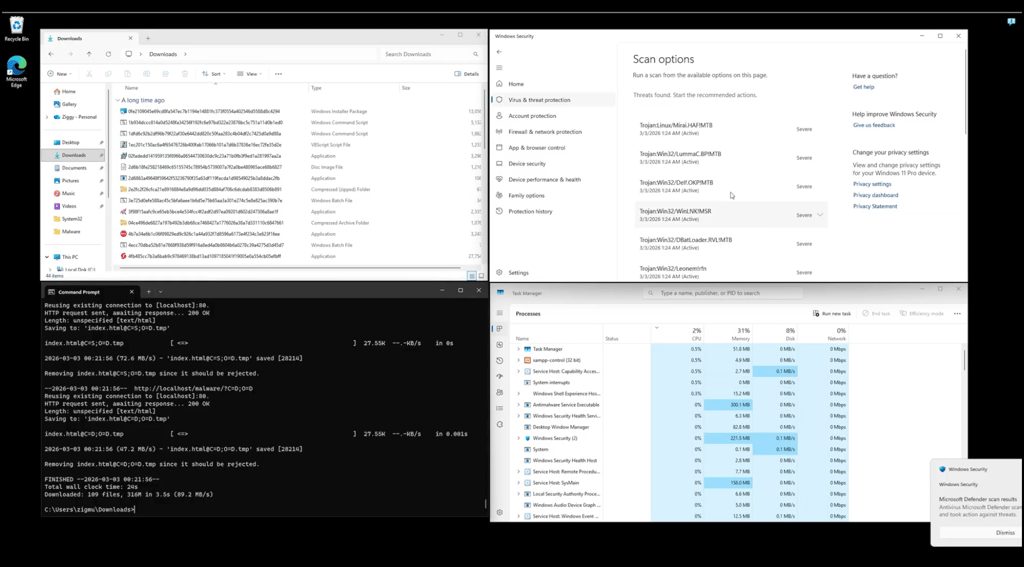Toggle the Windows Security hamburger menu
Screen dimensions: 1024x567
pyautogui.click(x=499, y=68)
